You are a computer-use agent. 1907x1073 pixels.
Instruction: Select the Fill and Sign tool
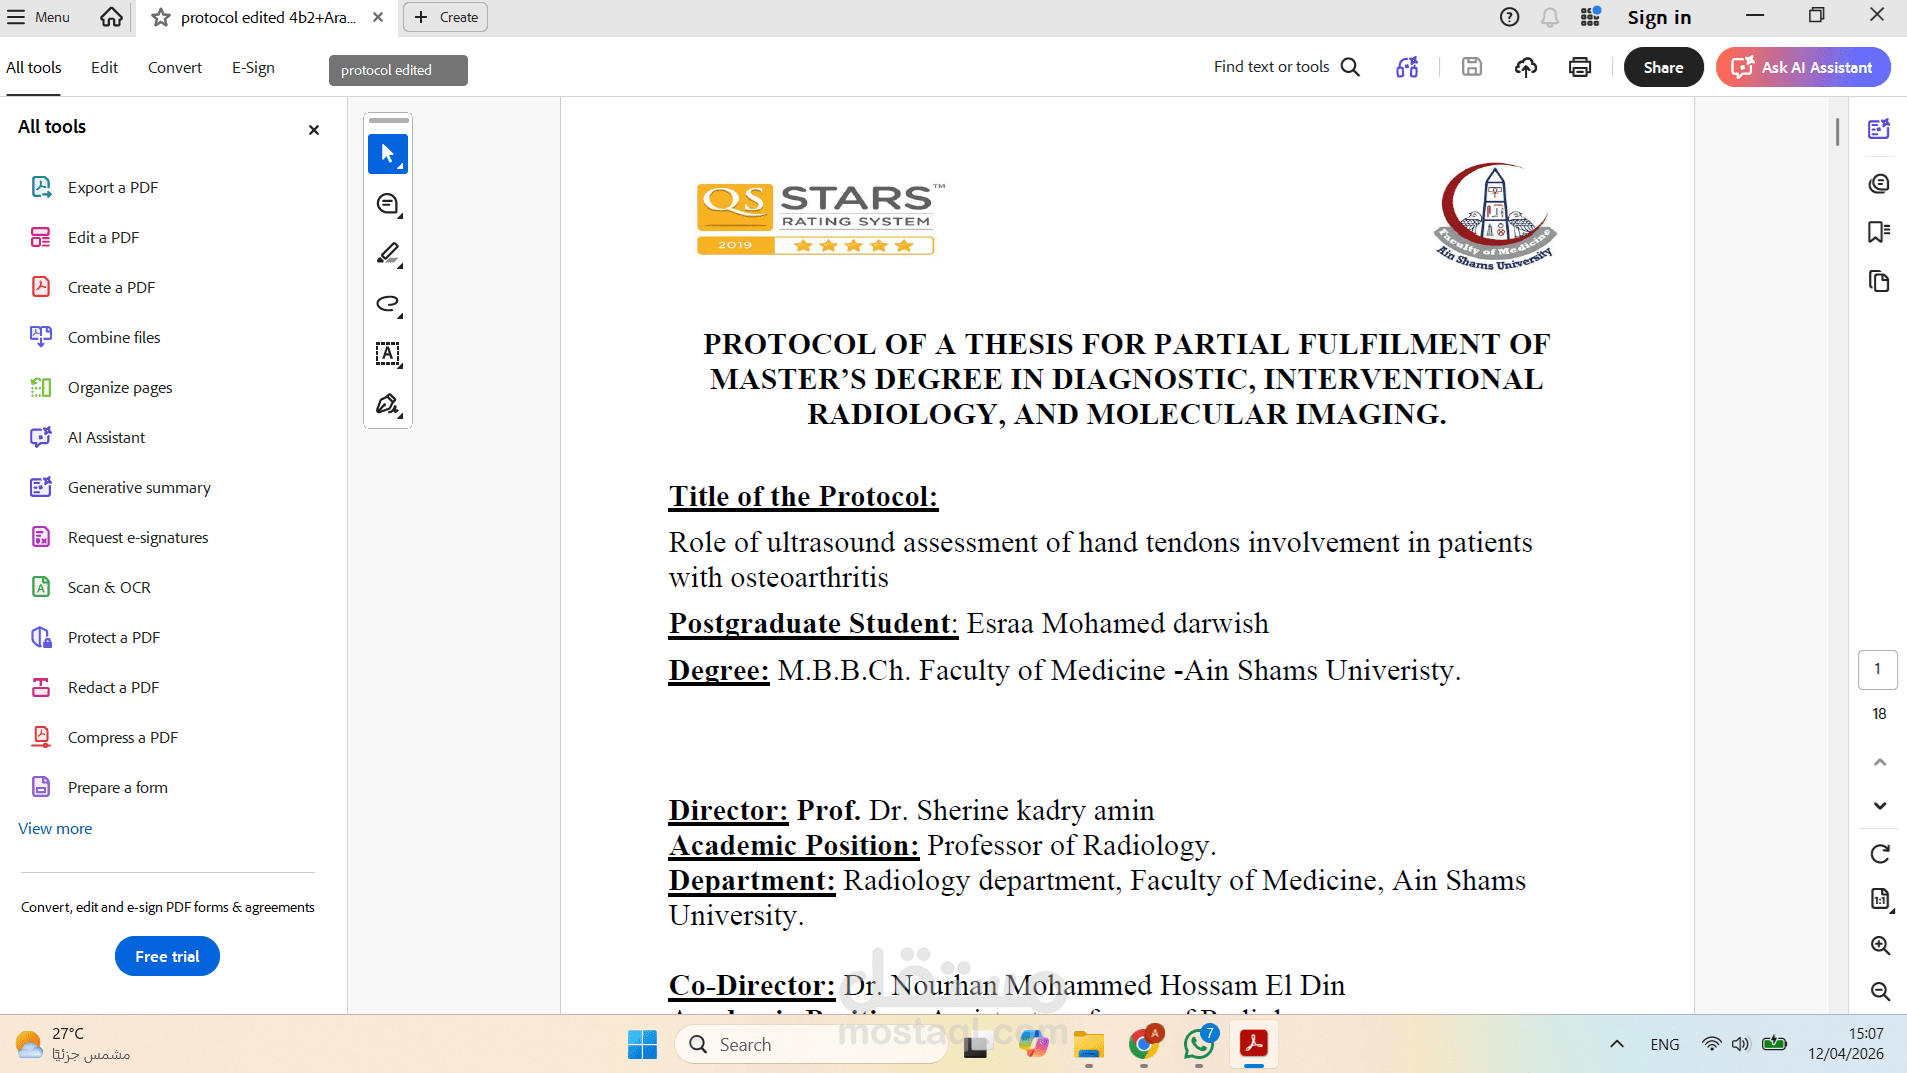(387, 404)
